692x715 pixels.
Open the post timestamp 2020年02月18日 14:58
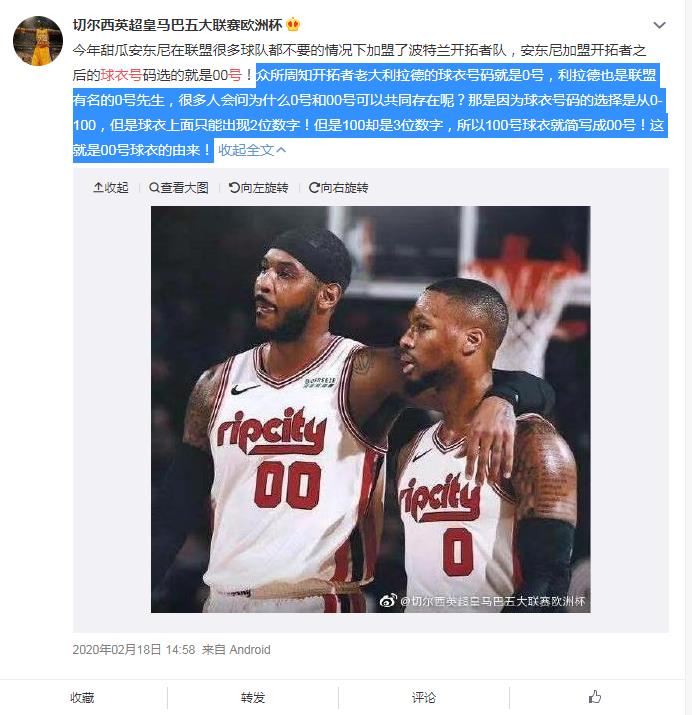point(134,649)
